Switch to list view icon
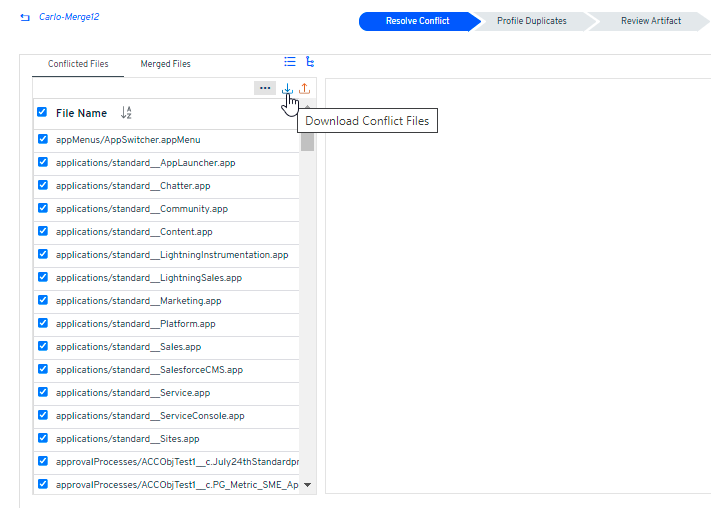 (290, 61)
